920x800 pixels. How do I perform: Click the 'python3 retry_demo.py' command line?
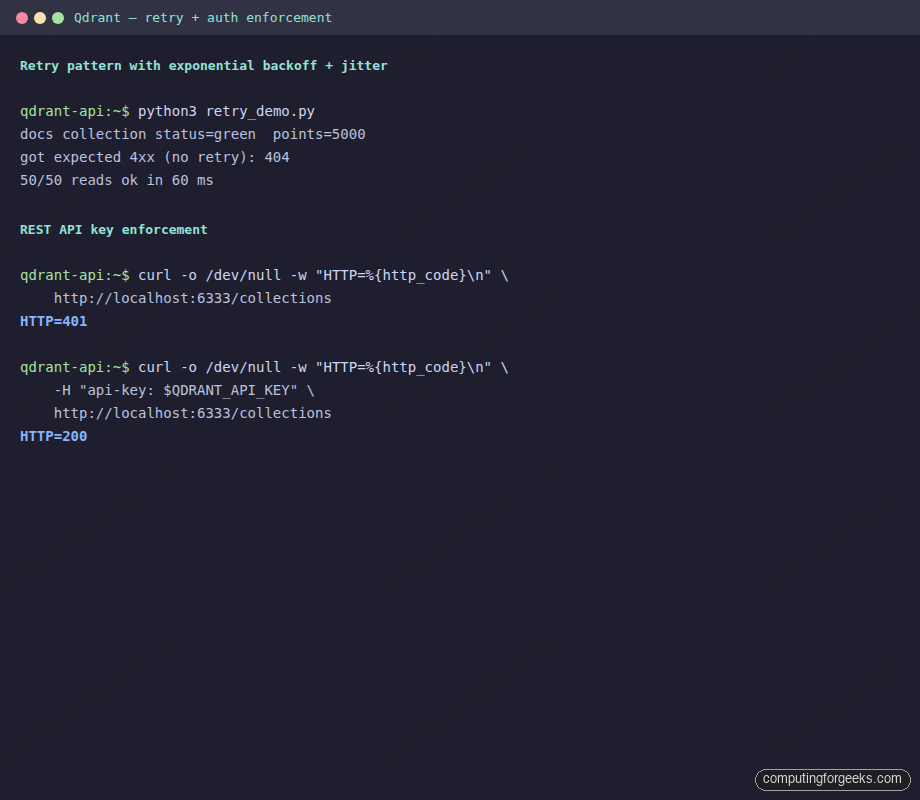click(167, 112)
